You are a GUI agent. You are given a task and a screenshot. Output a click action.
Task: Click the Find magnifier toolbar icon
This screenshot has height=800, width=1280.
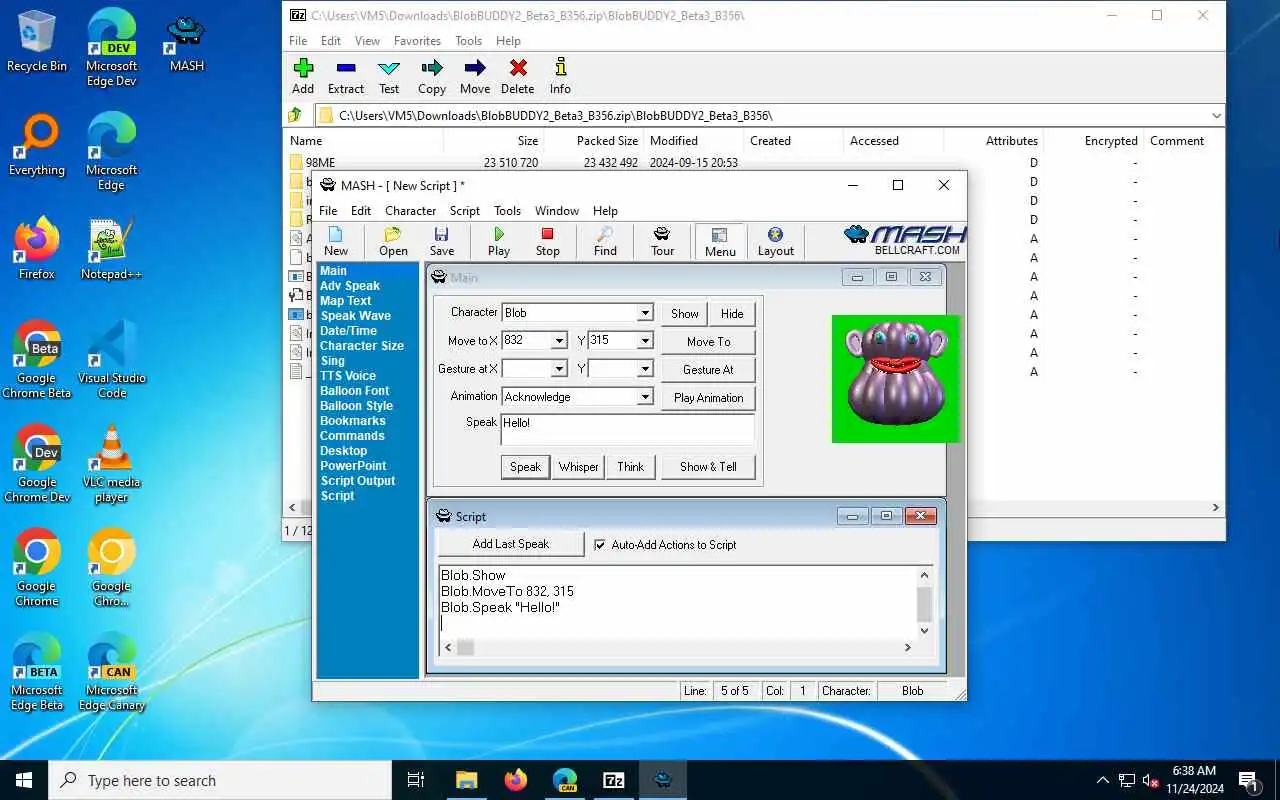click(x=605, y=242)
